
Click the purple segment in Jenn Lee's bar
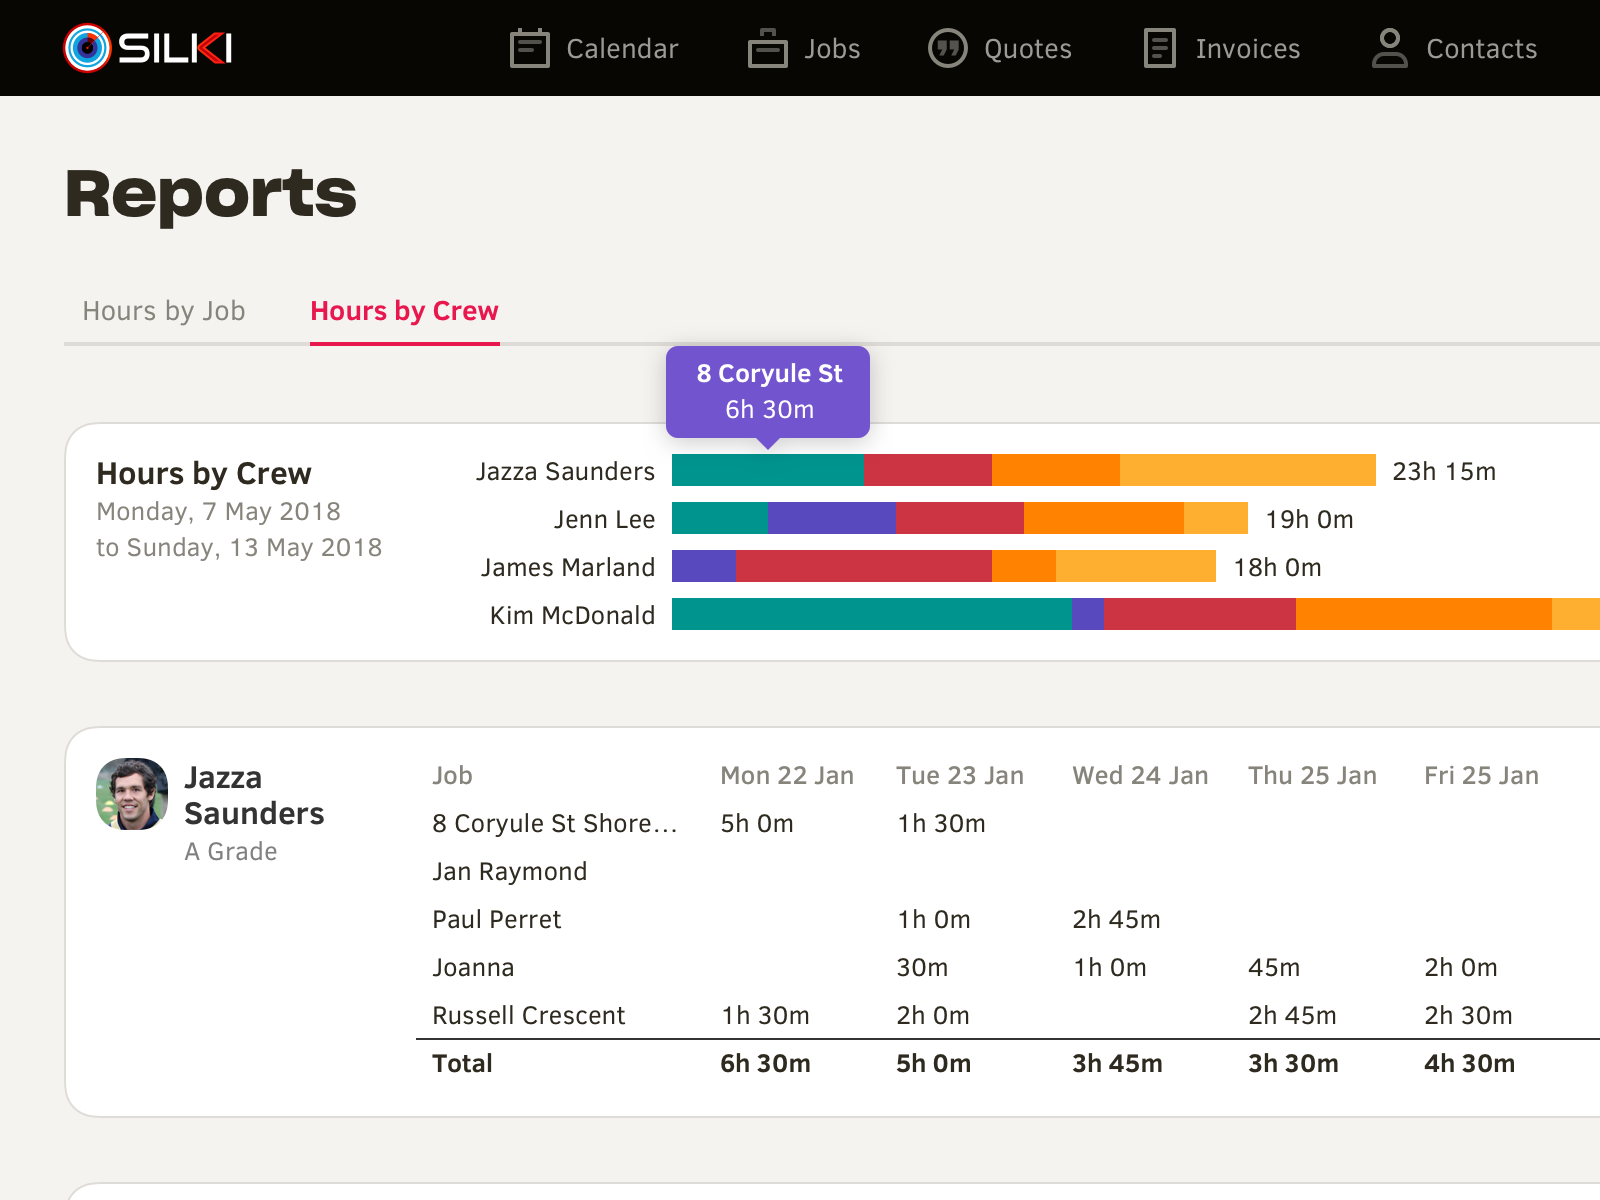coord(832,518)
